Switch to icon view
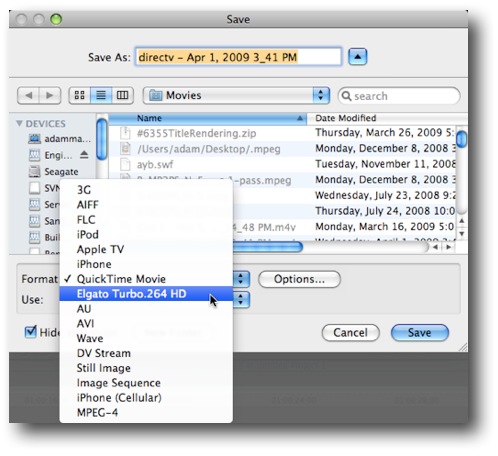Image resolution: width=498 pixels, height=456 pixels. [79, 96]
